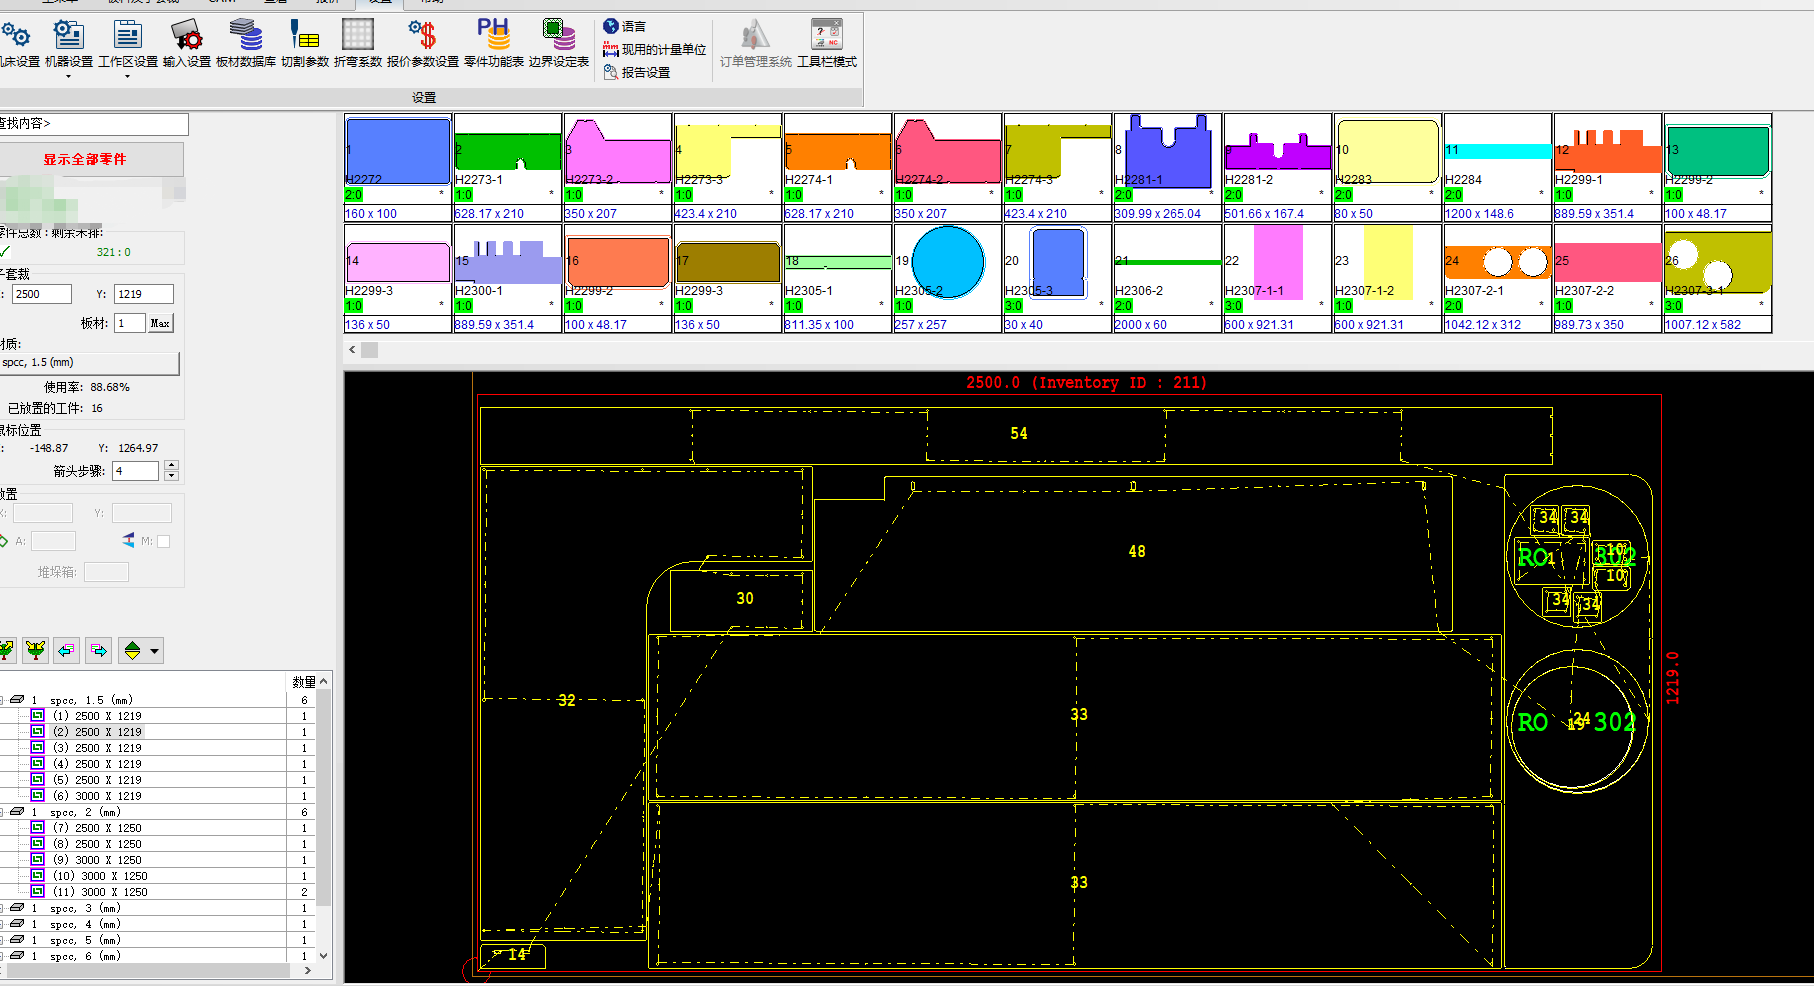Click the Y sheet size input field
1814x986 pixels.
tap(144, 294)
